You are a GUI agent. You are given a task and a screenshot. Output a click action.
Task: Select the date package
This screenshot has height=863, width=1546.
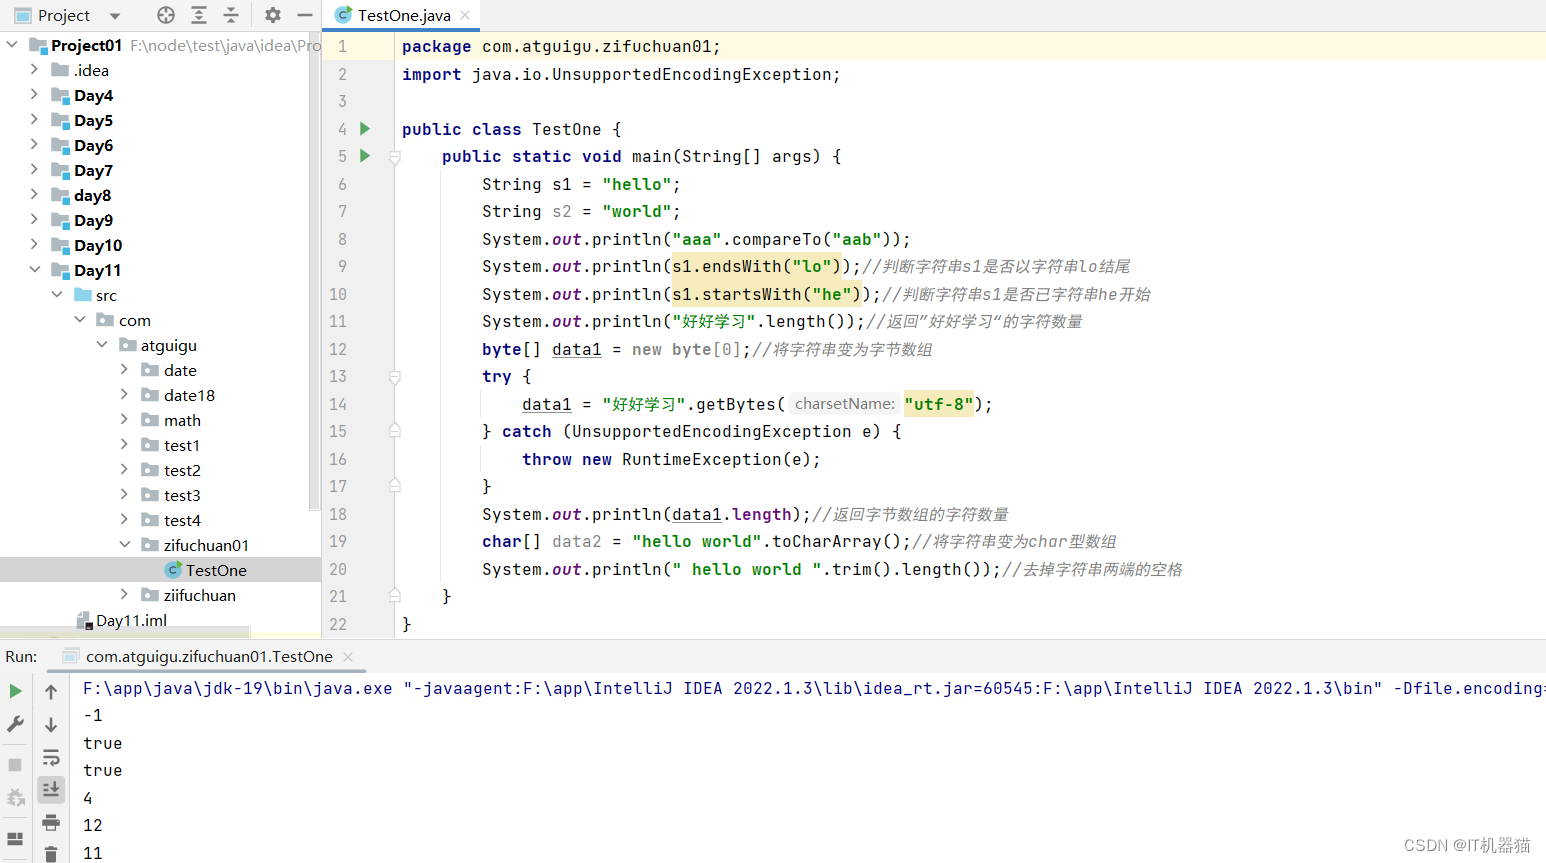(x=180, y=370)
